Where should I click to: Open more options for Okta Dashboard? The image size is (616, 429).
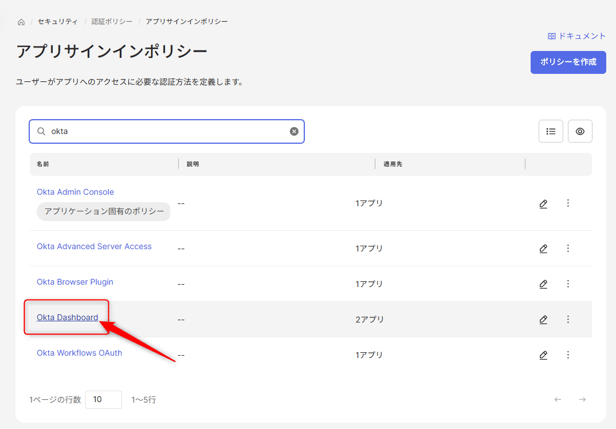[568, 319]
